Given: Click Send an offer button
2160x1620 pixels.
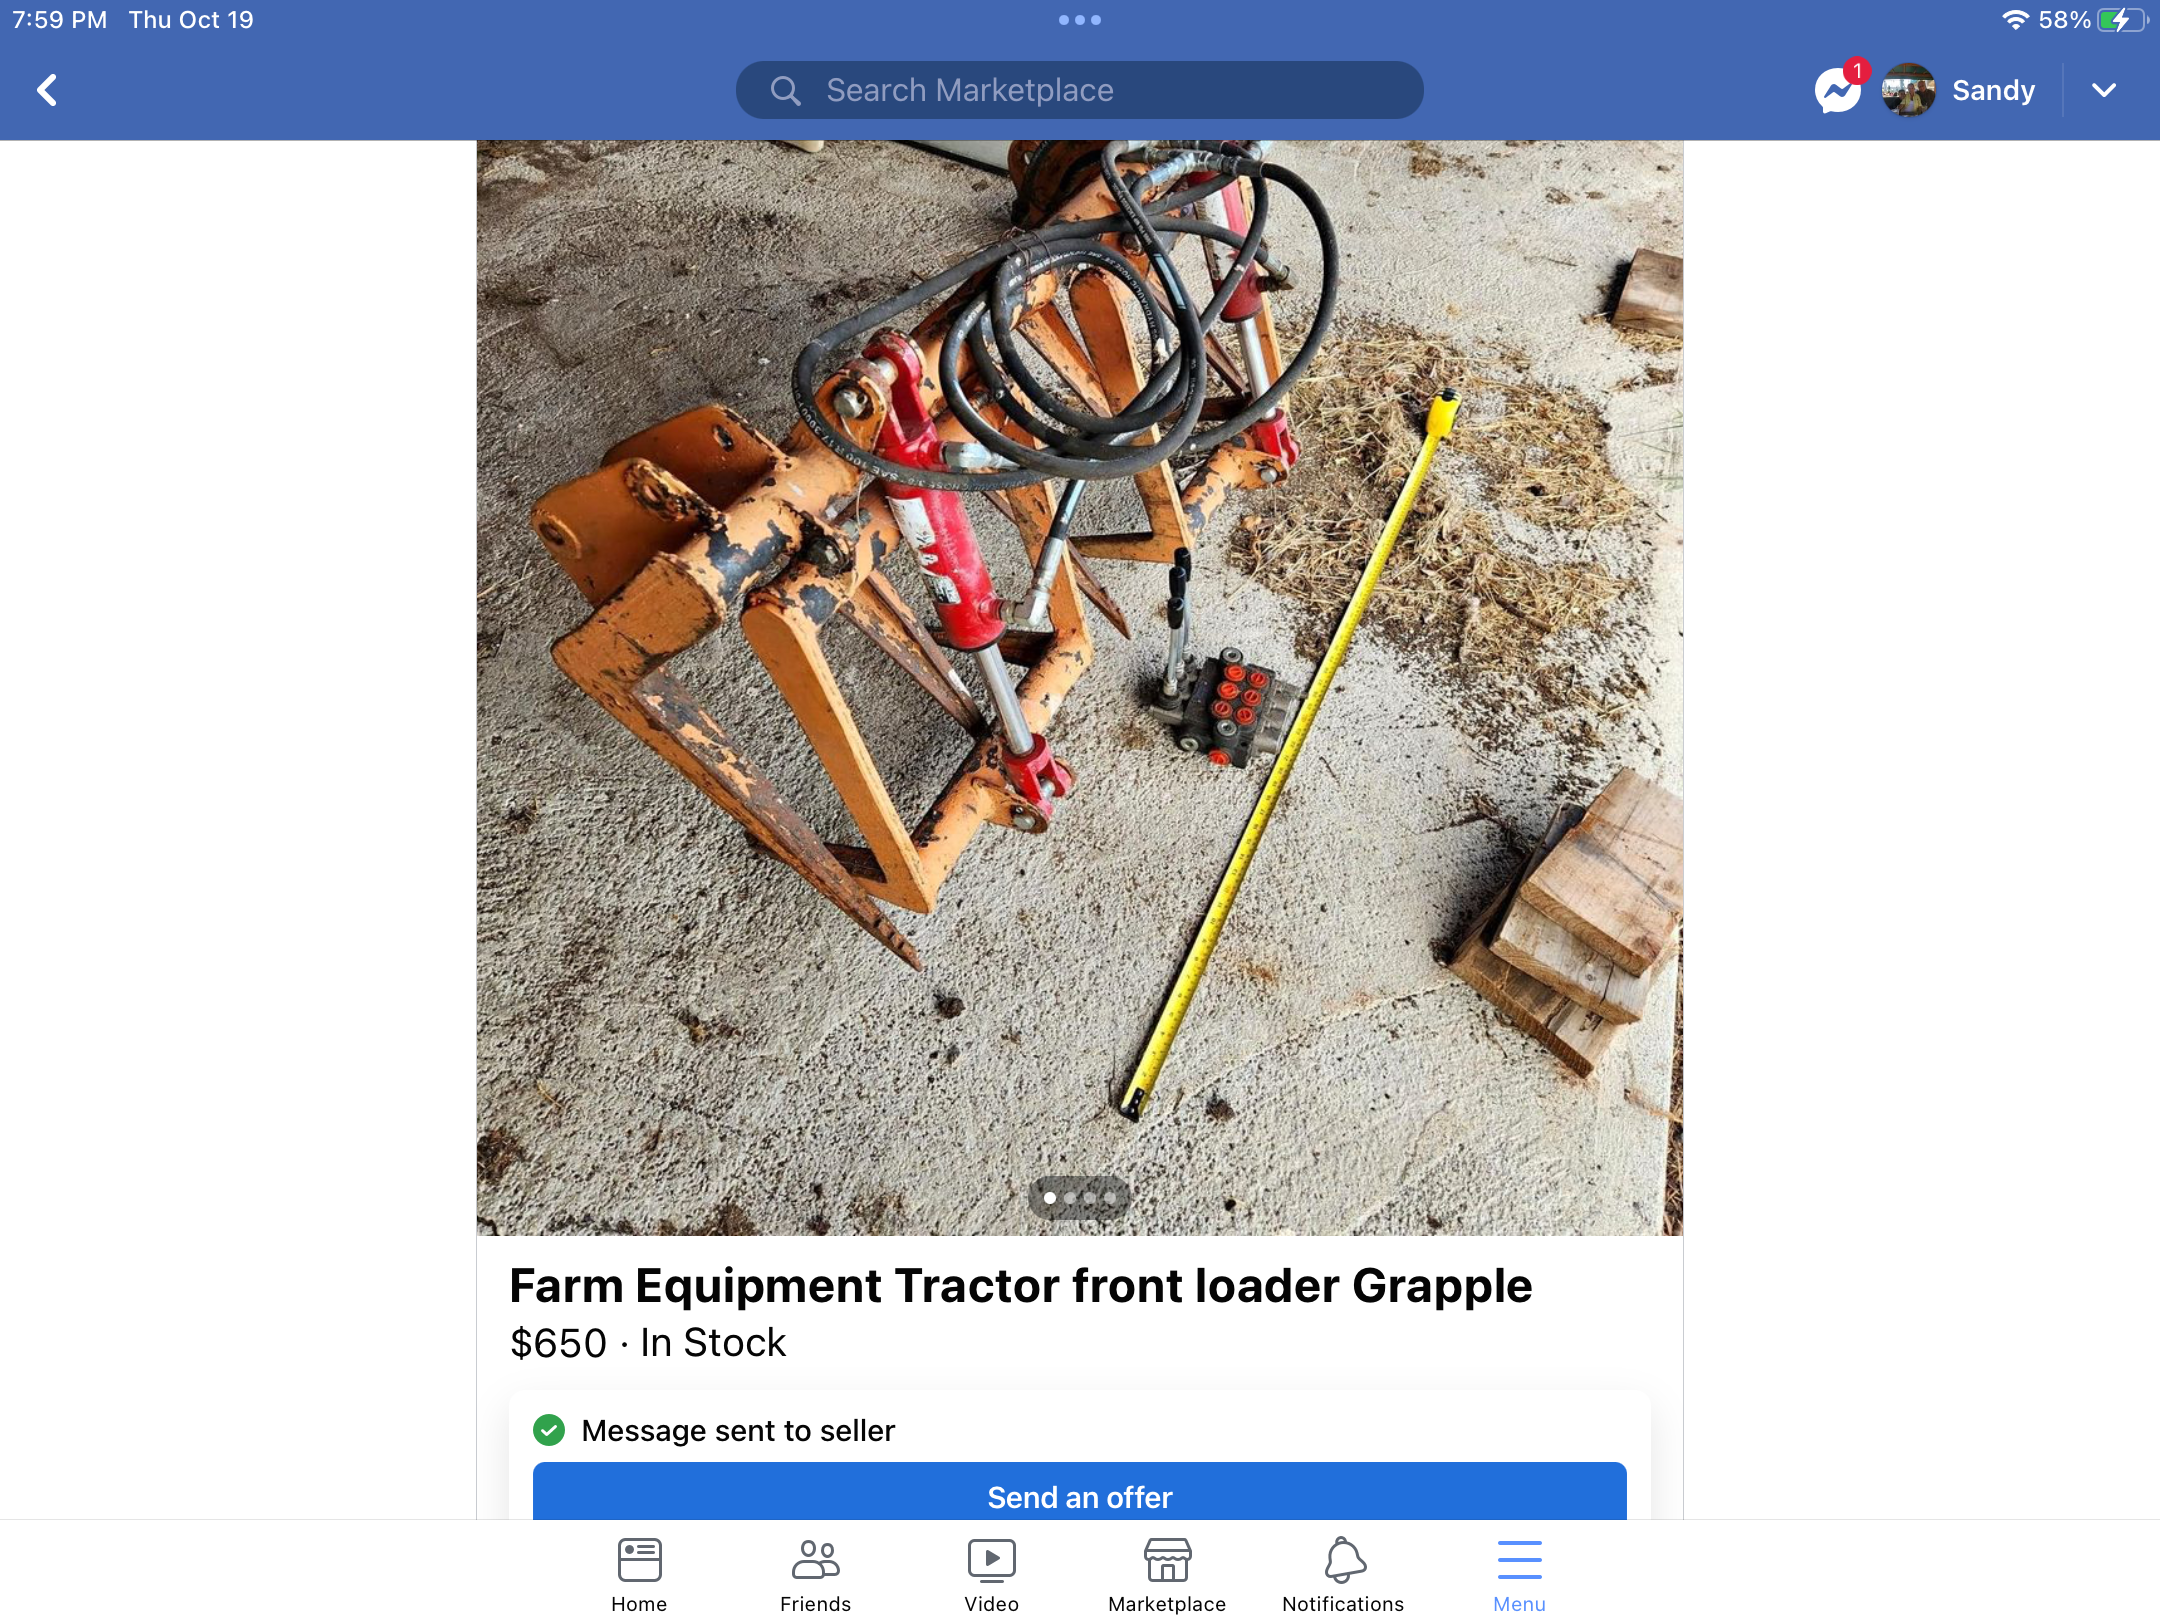Looking at the screenshot, I should coord(1079,1496).
